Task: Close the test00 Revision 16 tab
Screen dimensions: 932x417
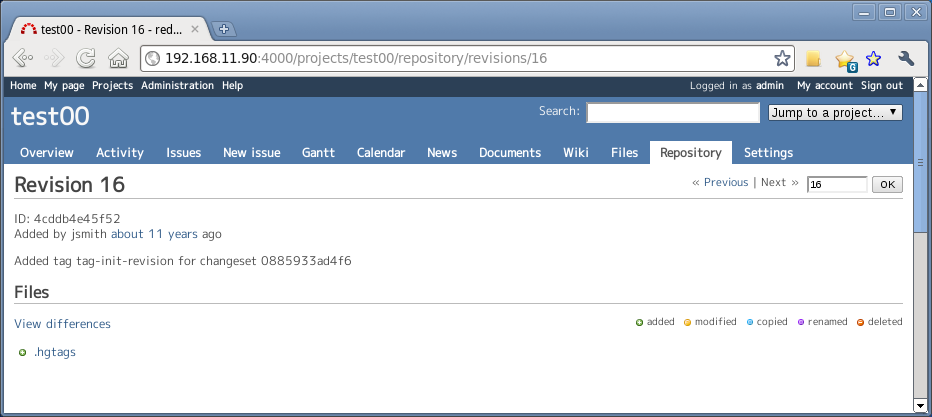Action: coord(194,29)
